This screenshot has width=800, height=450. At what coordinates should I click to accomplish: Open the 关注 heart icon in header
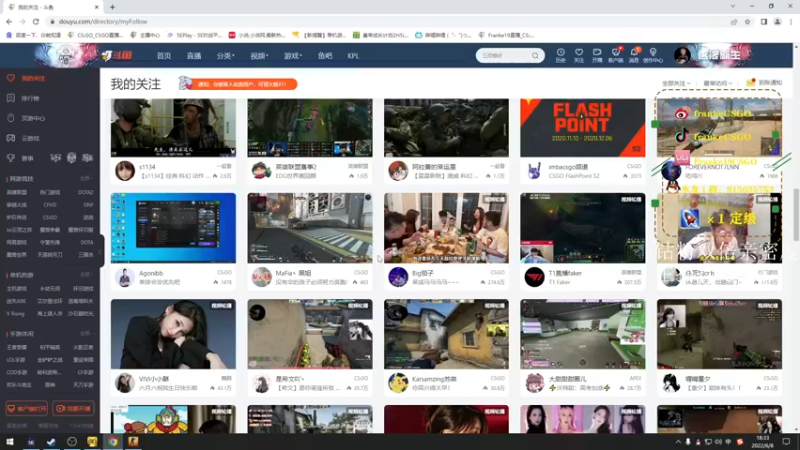(579, 55)
